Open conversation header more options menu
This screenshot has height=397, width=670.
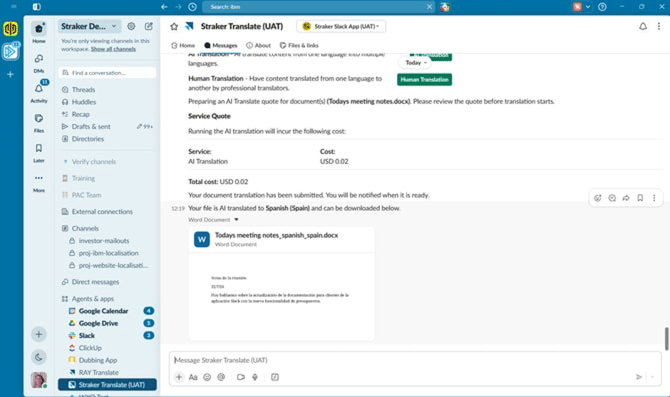(658, 26)
